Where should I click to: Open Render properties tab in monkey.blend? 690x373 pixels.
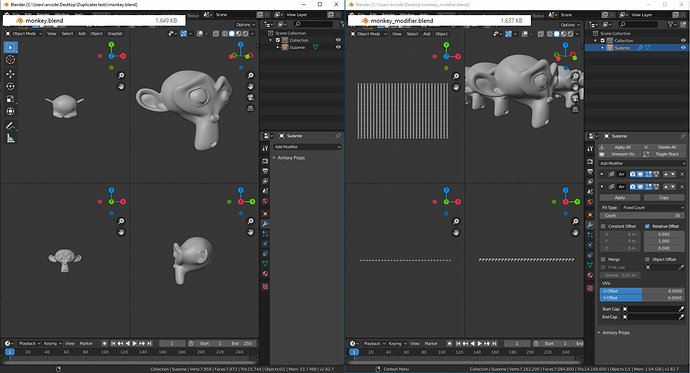coord(265,161)
